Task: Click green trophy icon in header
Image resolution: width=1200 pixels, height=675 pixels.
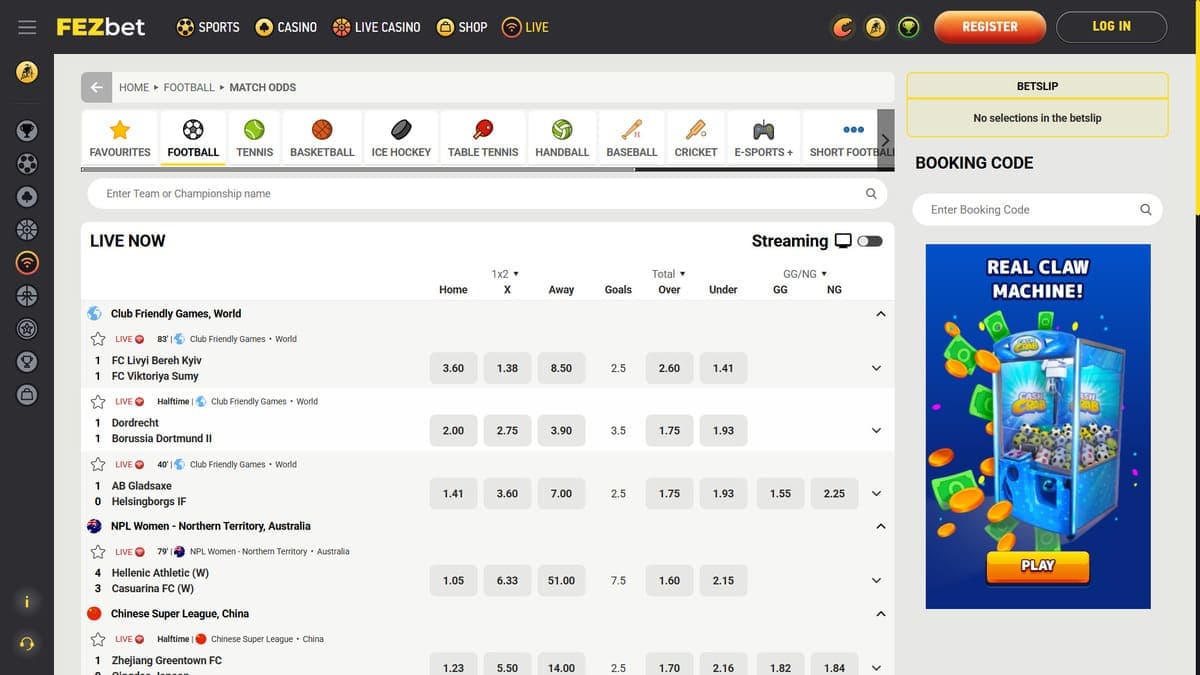Action: point(908,27)
